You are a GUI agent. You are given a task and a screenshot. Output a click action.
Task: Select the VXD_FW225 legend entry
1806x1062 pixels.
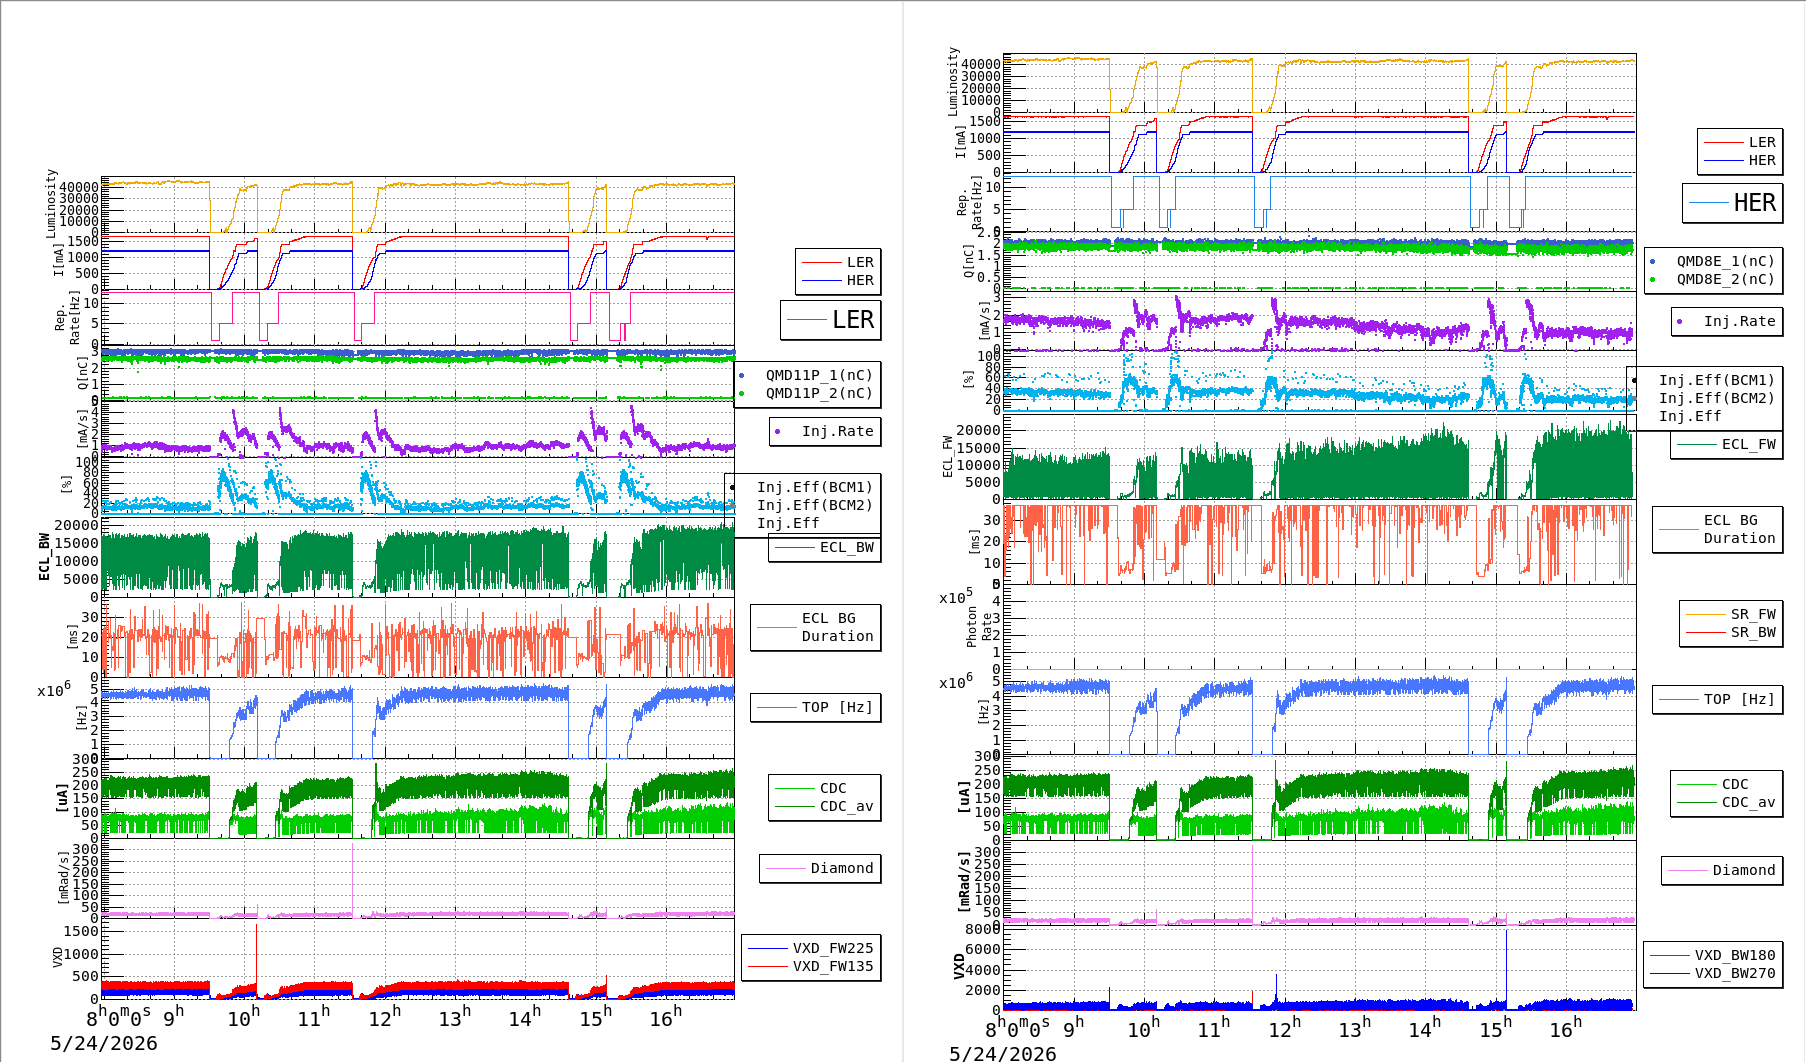click(833, 948)
